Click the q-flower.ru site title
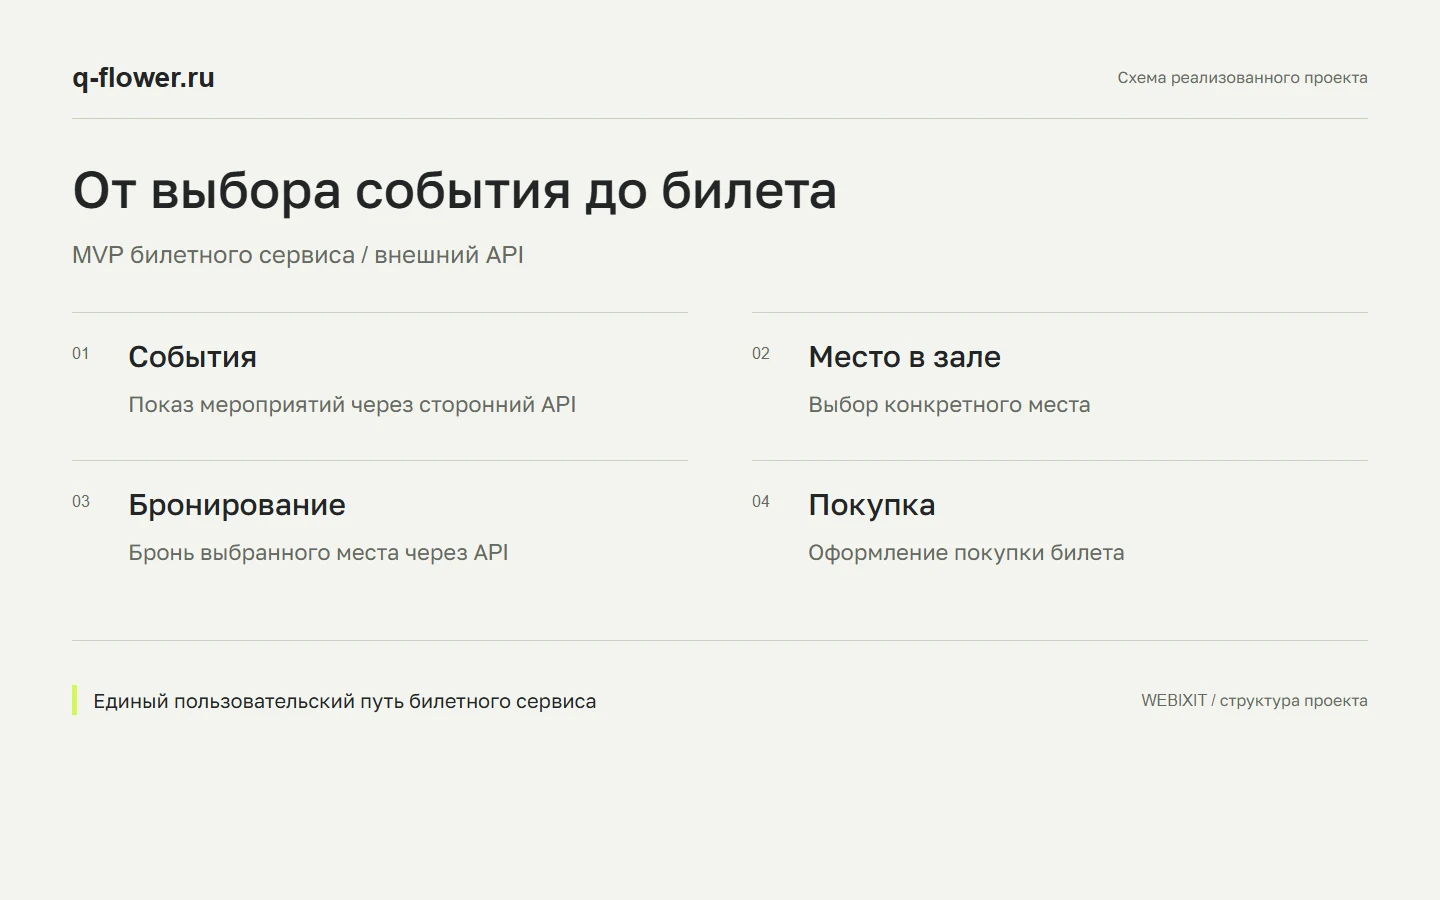 [x=143, y=78]
